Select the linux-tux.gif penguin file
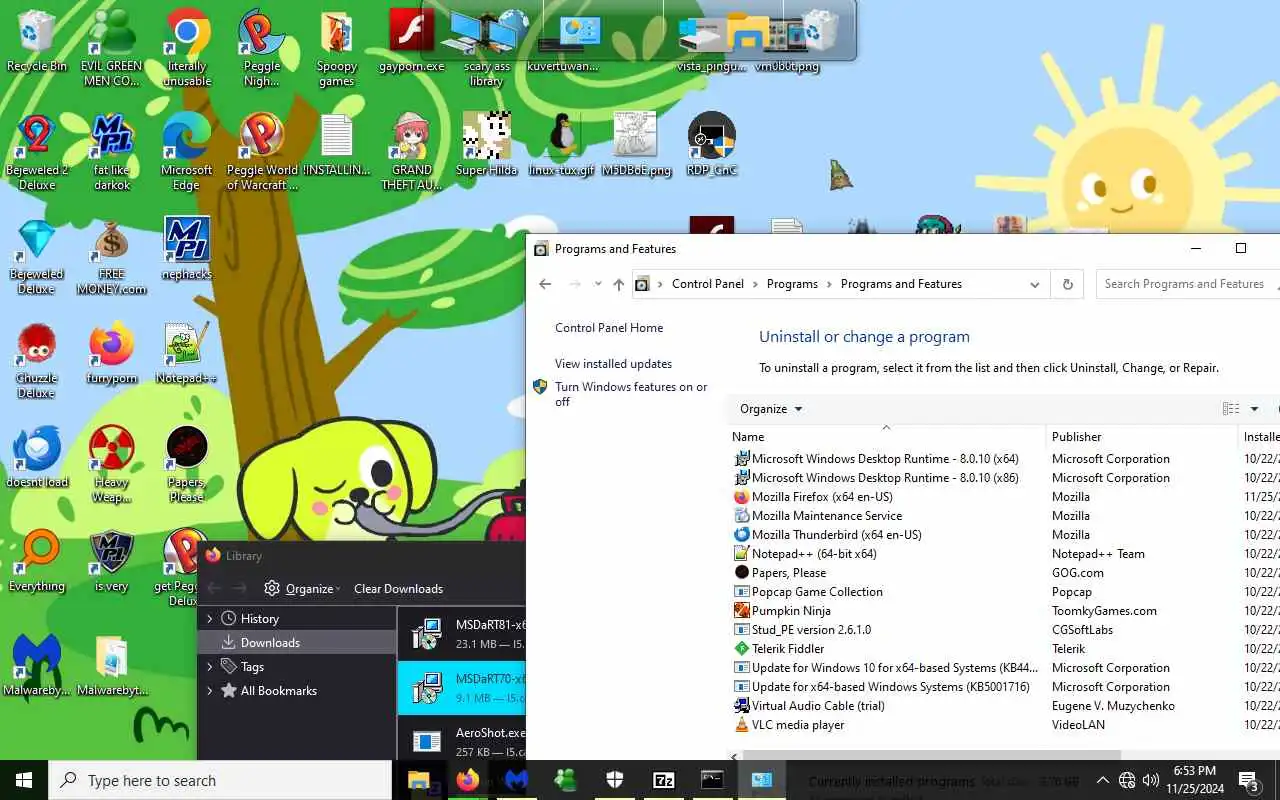The height and width of the screenshot is (800, 1280). coord(562,145)
